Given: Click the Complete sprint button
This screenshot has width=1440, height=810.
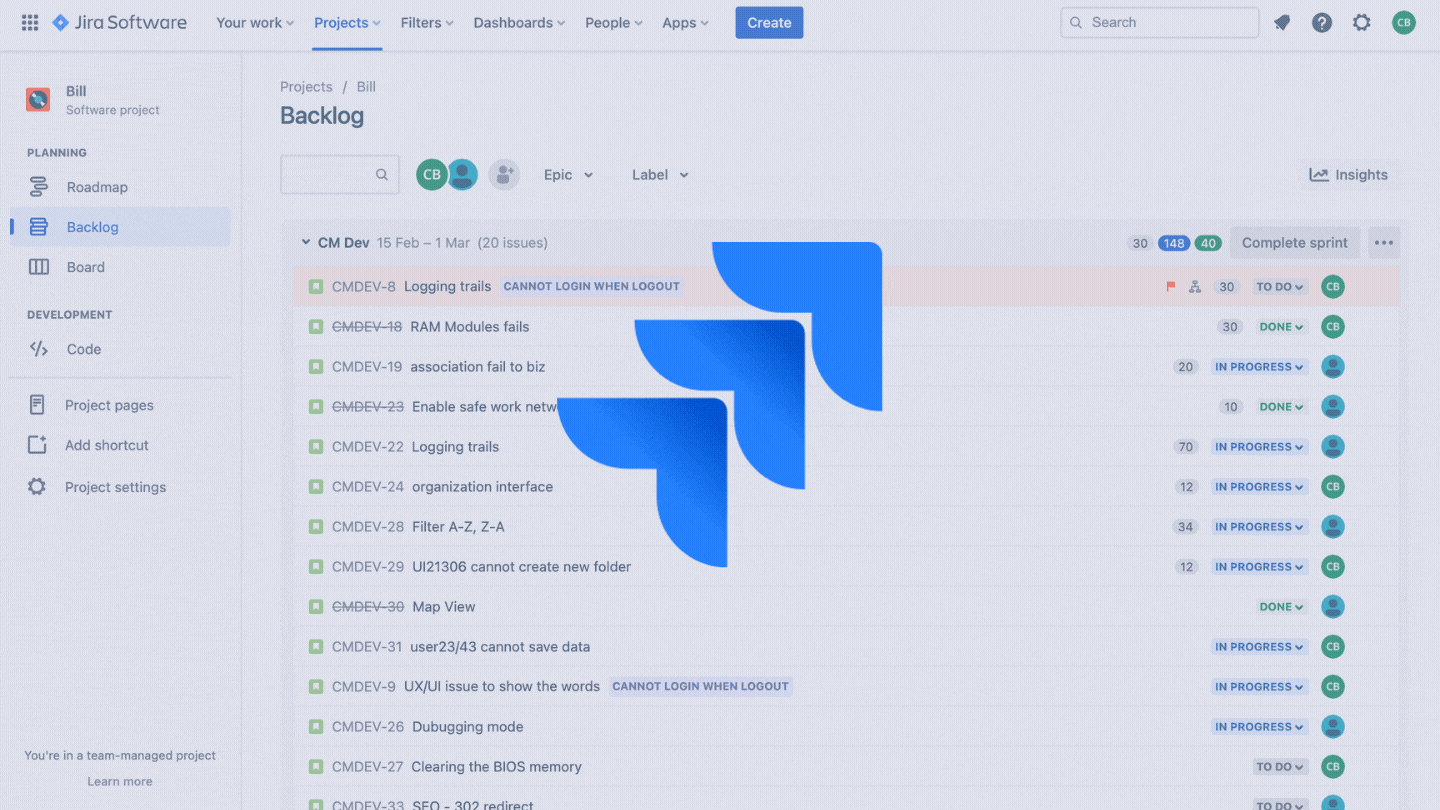Looking at the screenshot, I should click(1294, 243).
